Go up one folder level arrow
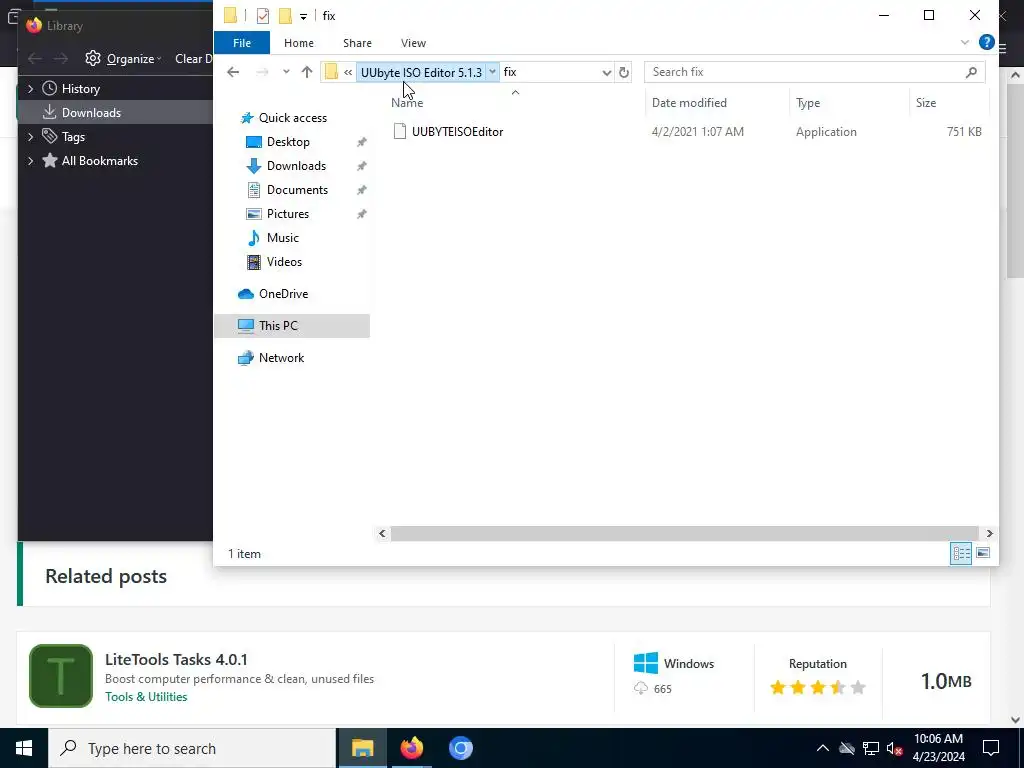 307,72
